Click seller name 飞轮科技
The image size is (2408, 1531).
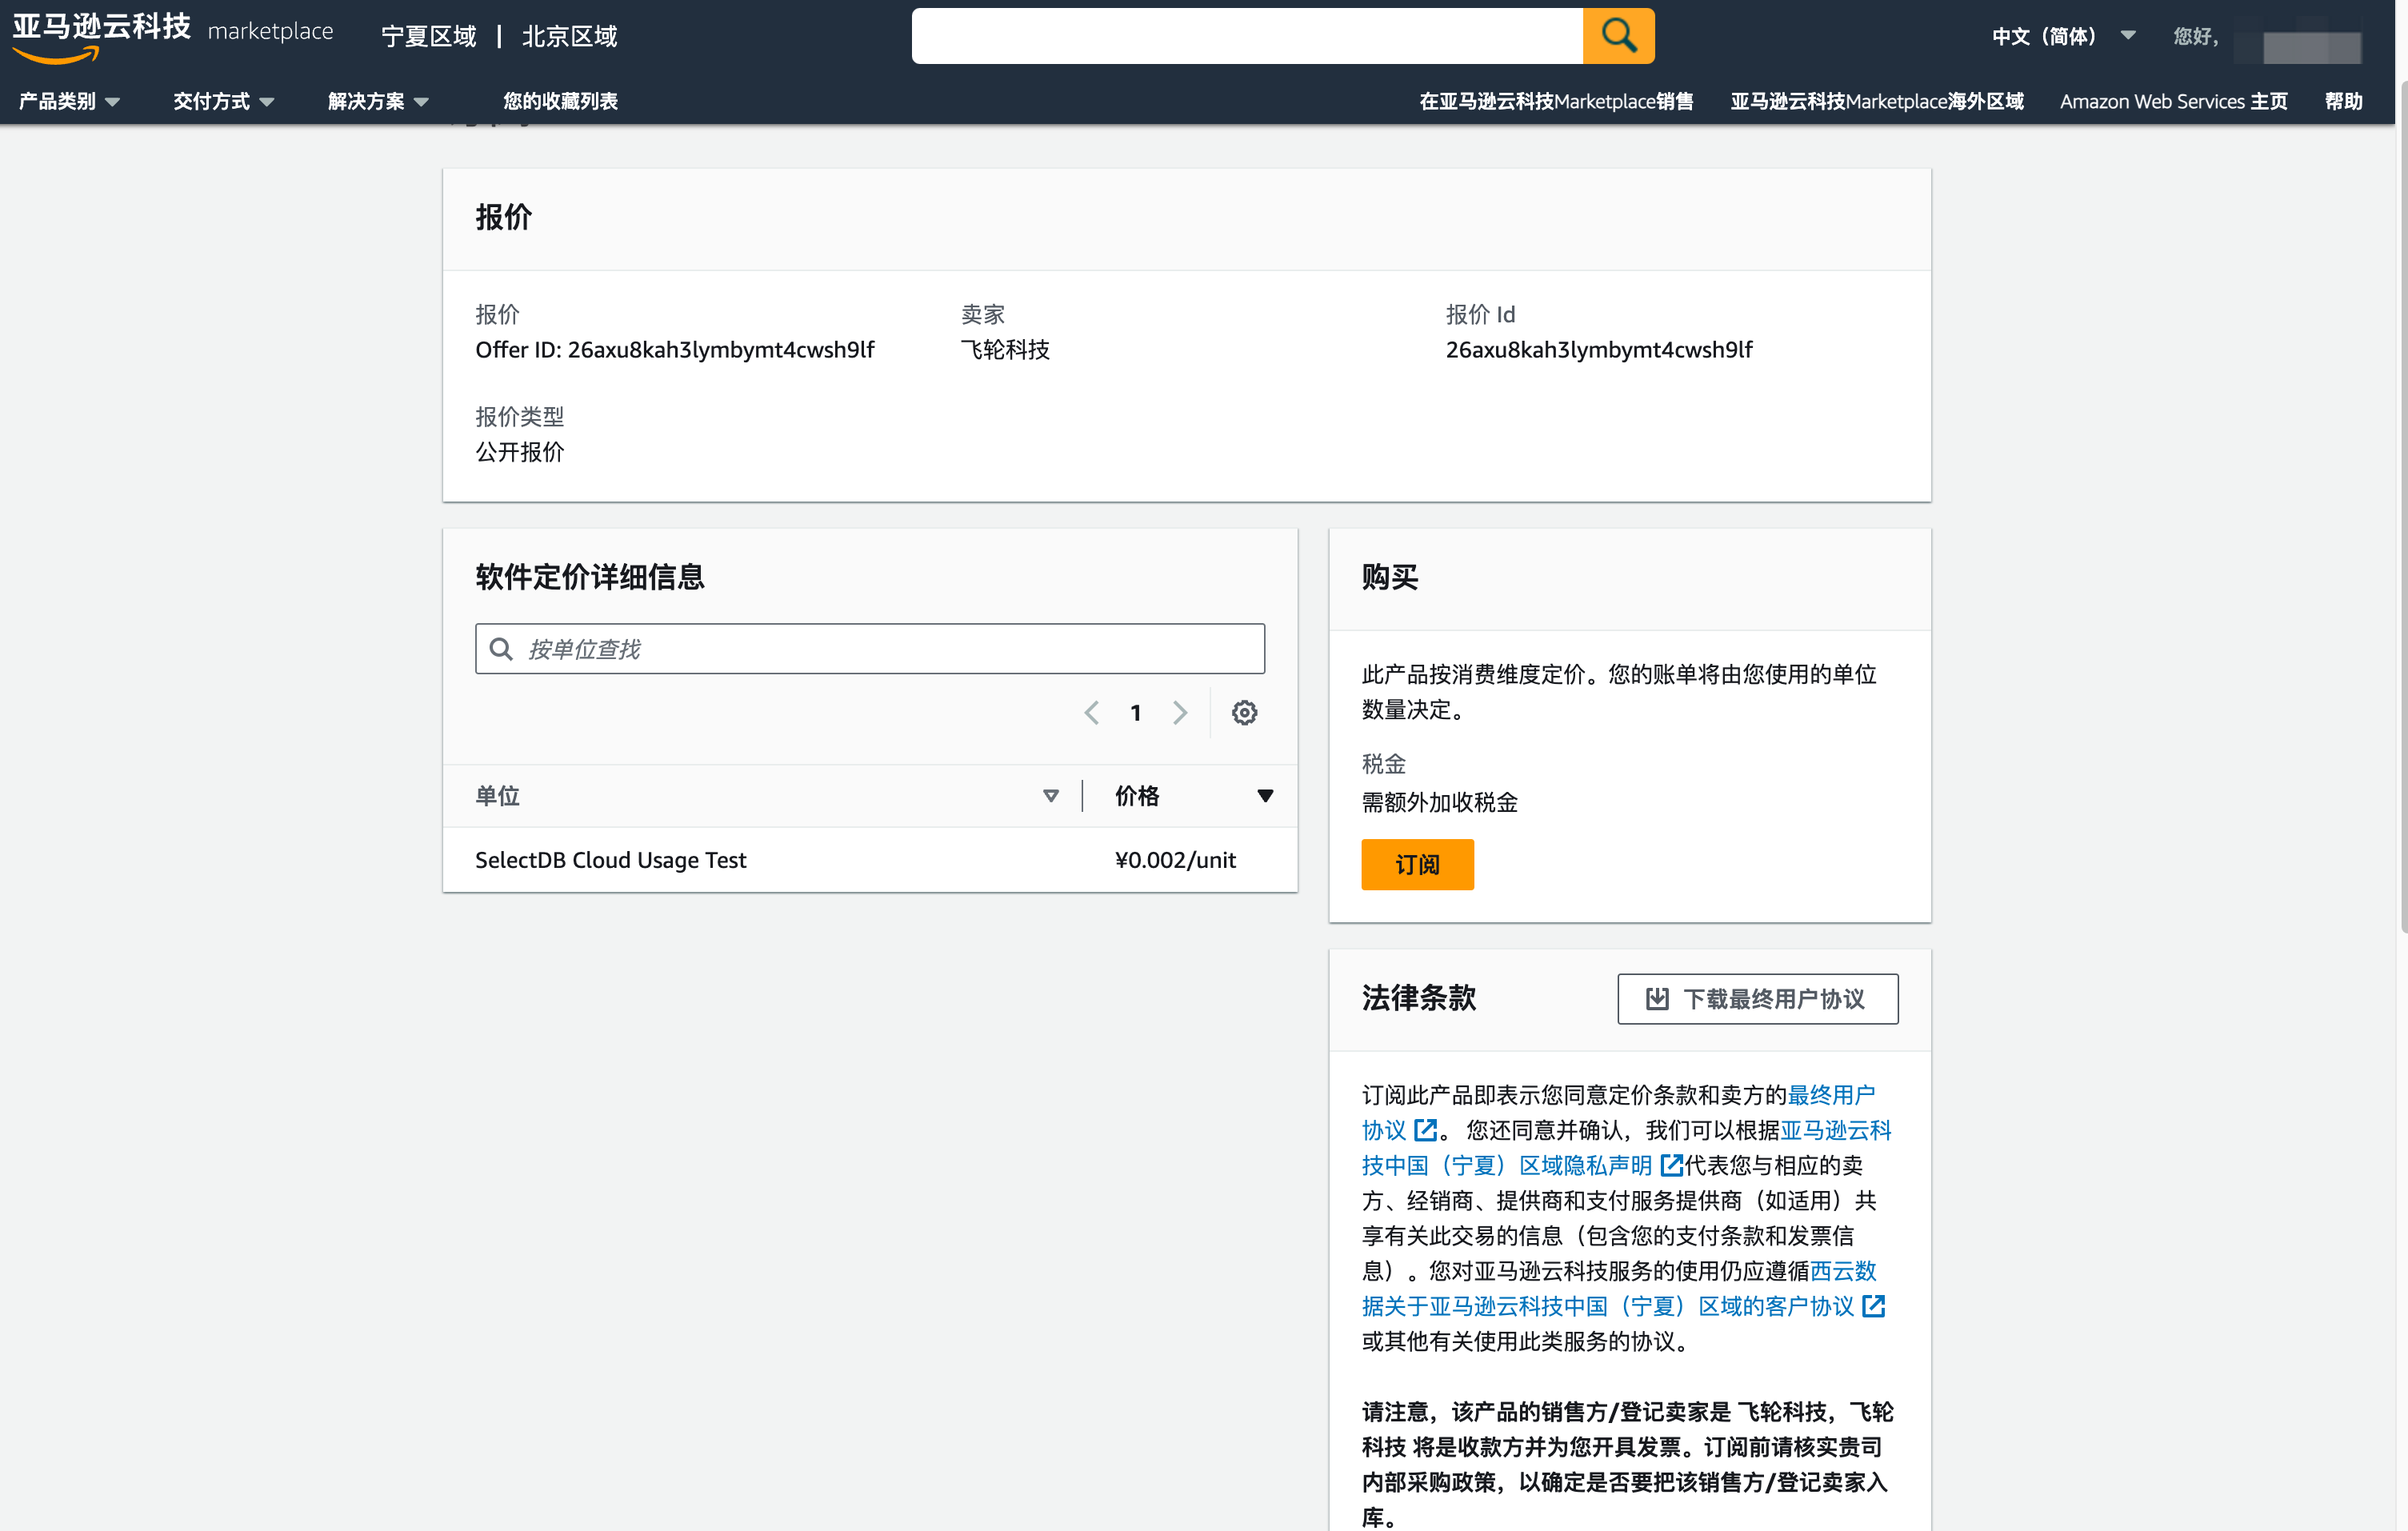click(1005, 350)
